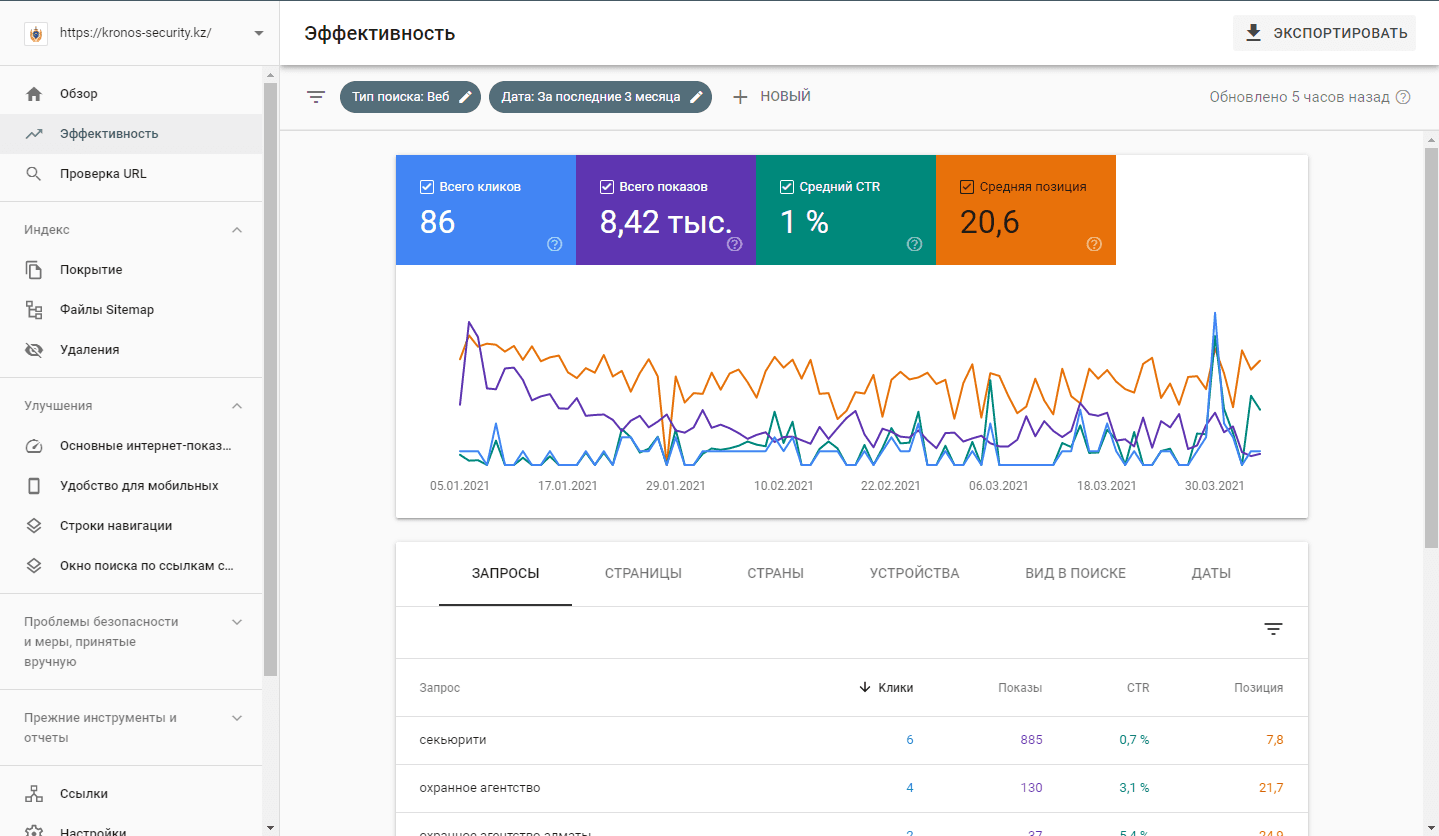Collapse the Улучшения section chevron
1439x836 pixels.
tap(237, 406)
